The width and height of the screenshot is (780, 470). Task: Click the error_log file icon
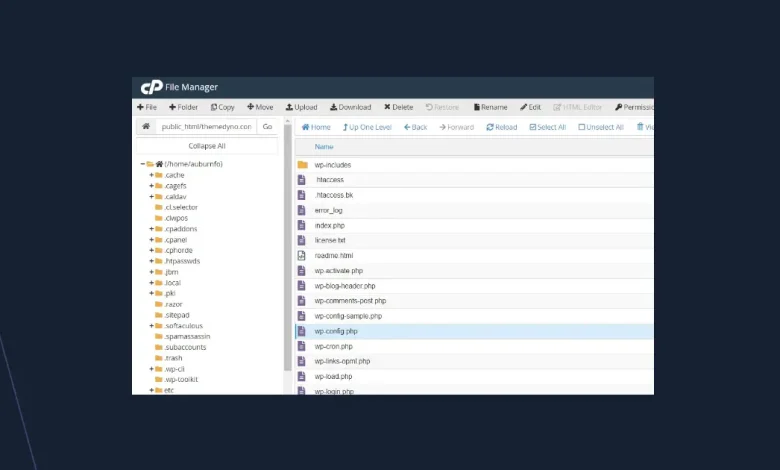tap(301, 210)
